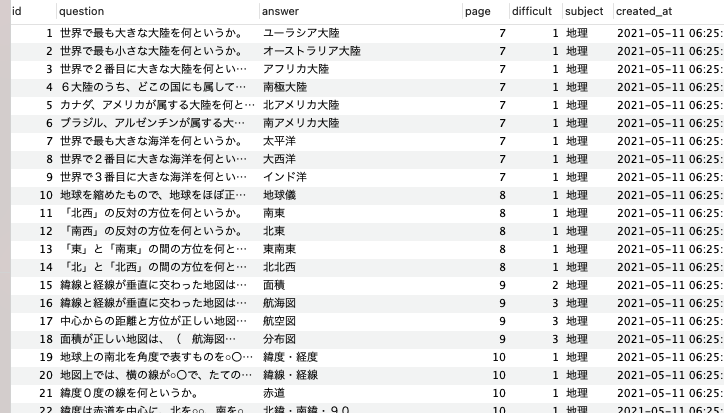Image resolution: width=724 pixels, height=413 pixels.
Task: Select page value 10 in row 19
Action: click(499, 358)
